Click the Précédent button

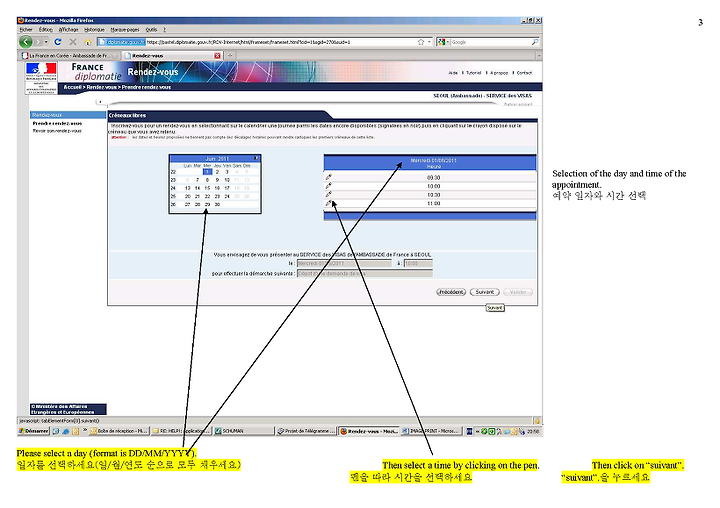click(x=451, y=292)
